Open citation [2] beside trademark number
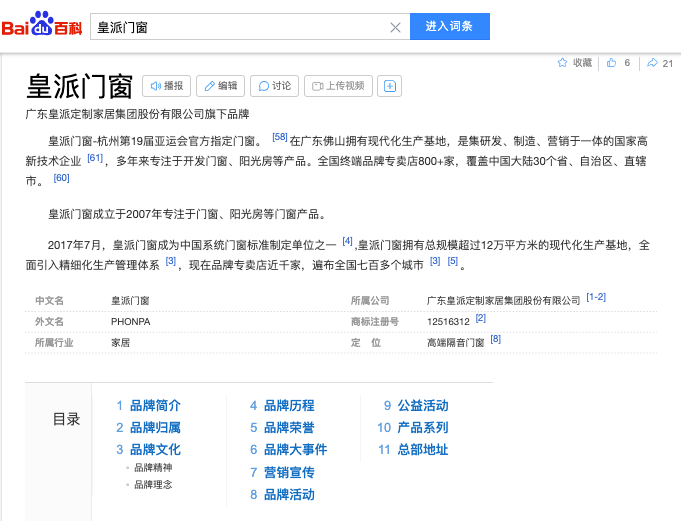681x521 pixels. click(480, 318)
